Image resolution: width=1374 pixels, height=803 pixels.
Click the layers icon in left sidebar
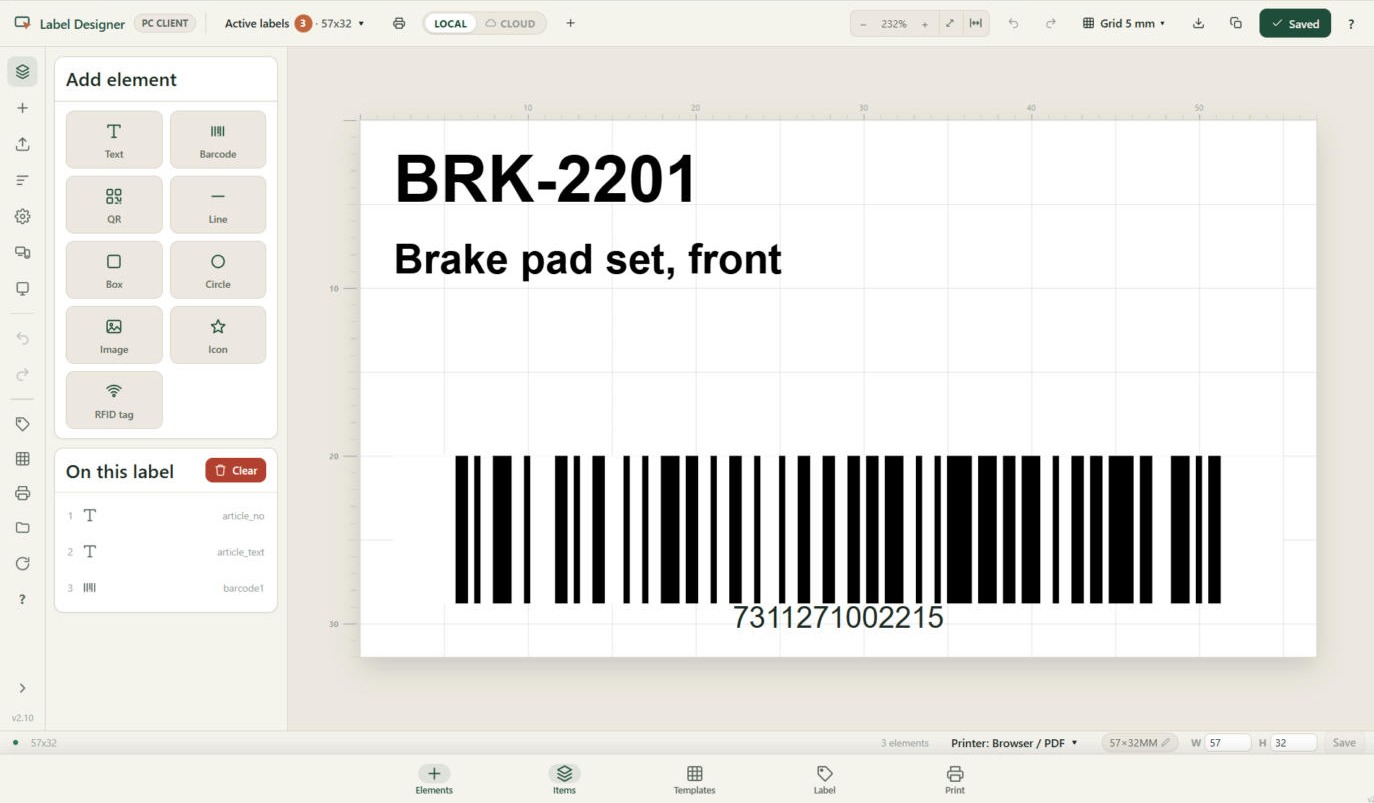point(22,71)
